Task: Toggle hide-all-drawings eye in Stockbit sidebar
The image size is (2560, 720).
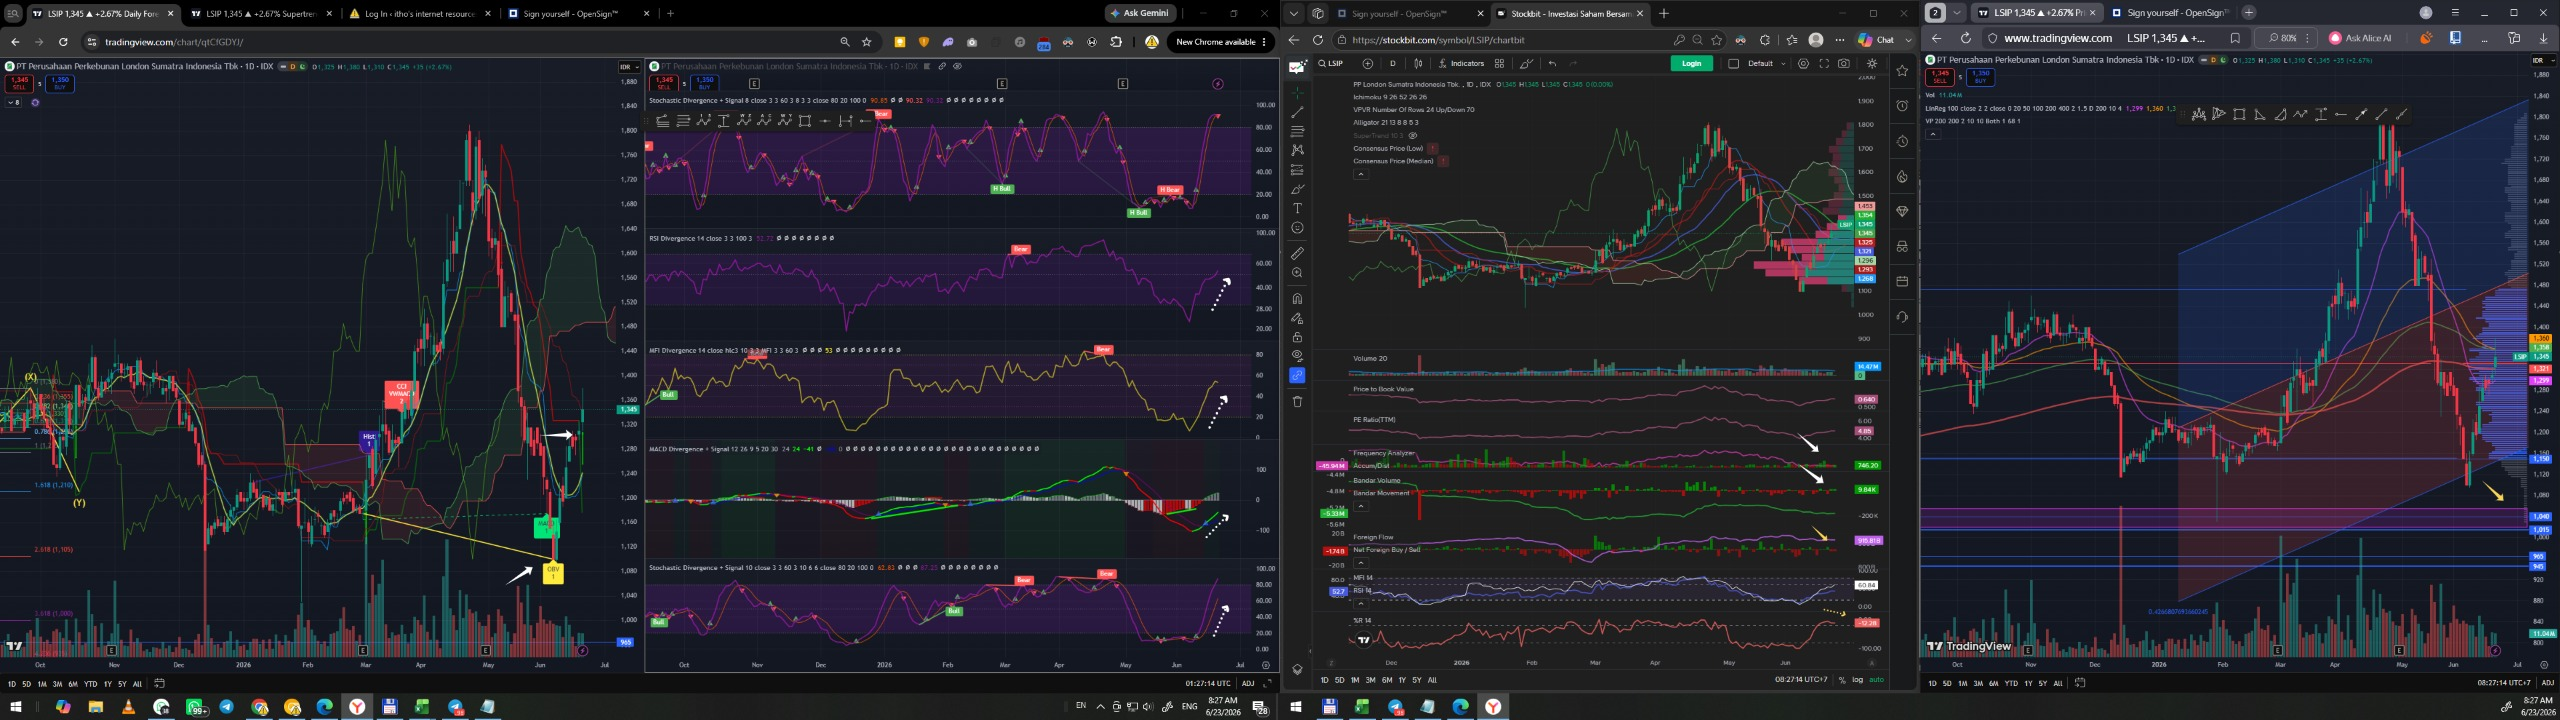Action: pos(1297,356)
